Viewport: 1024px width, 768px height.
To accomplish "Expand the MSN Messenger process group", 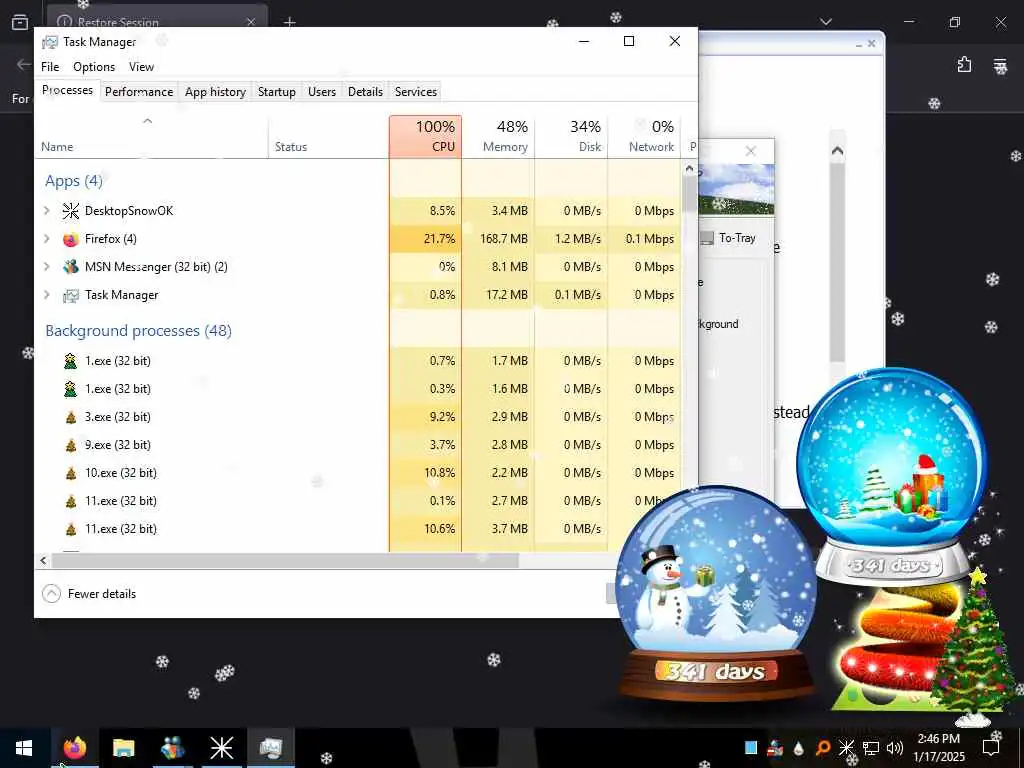I will (x=46, y=266).
